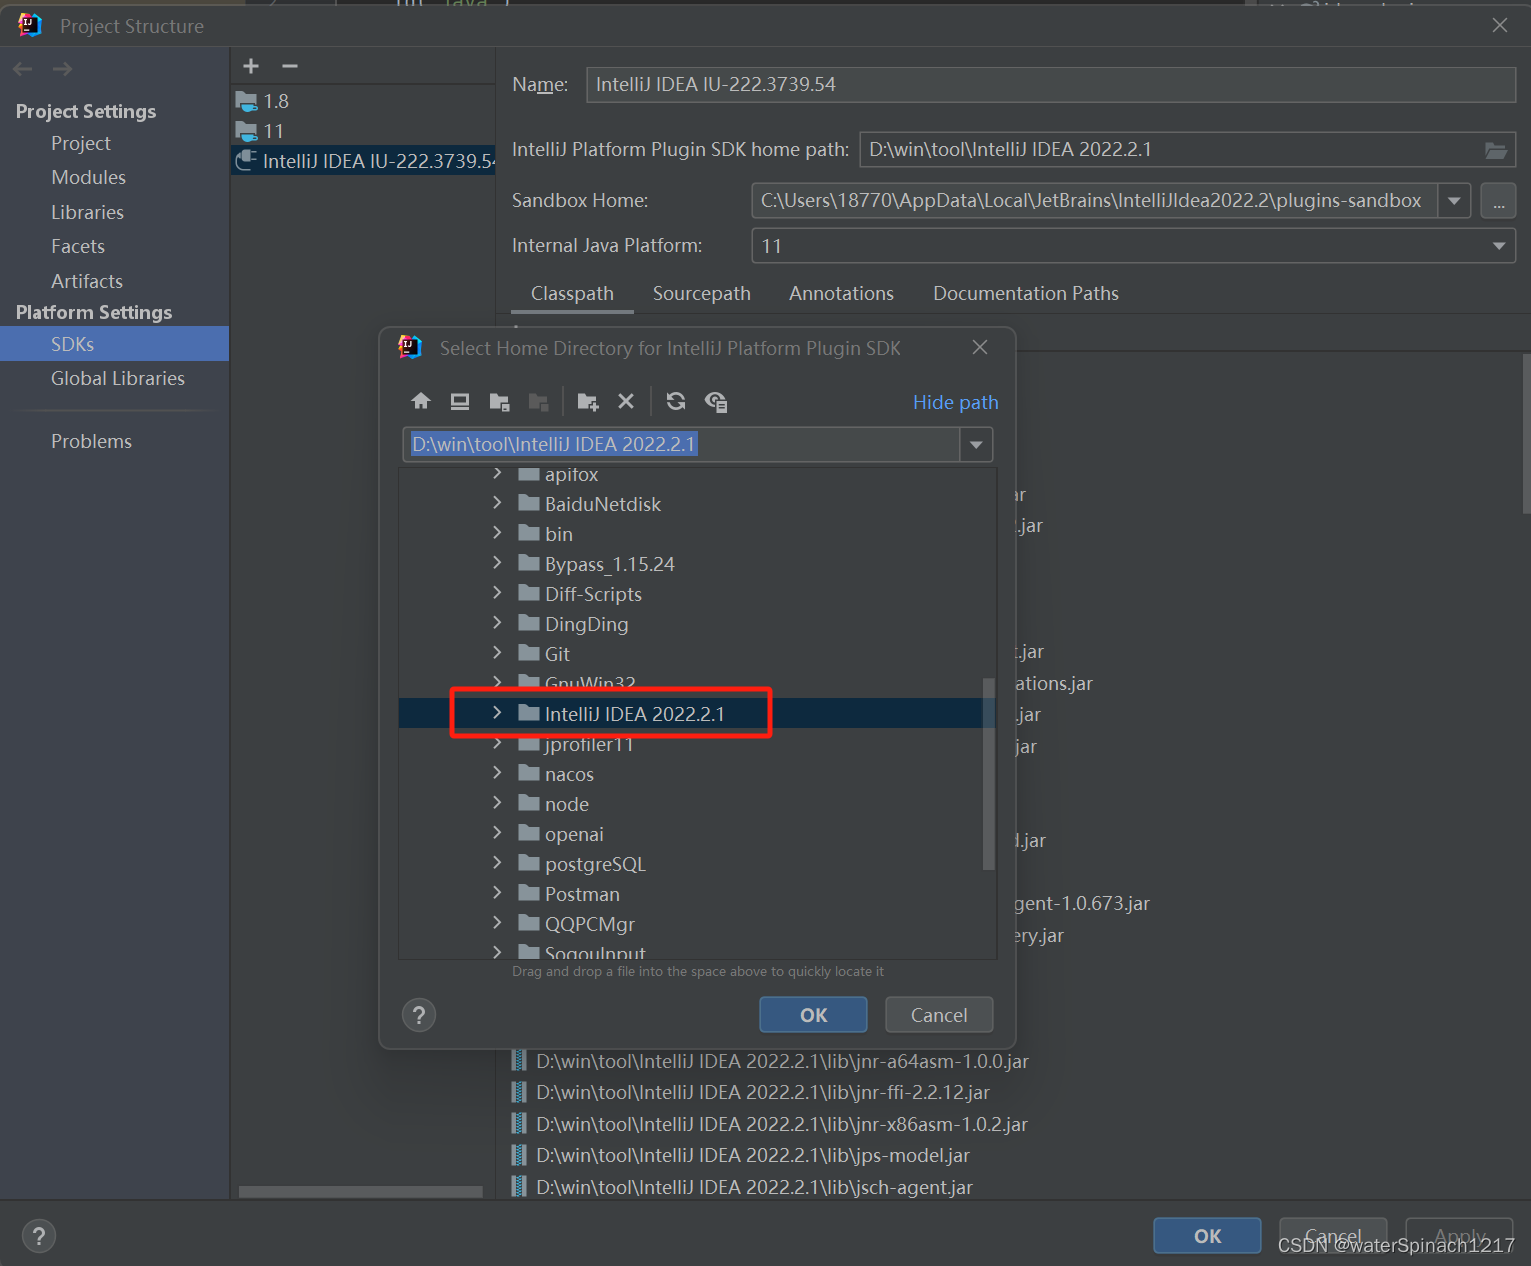Open Libraries settings page

87,212
